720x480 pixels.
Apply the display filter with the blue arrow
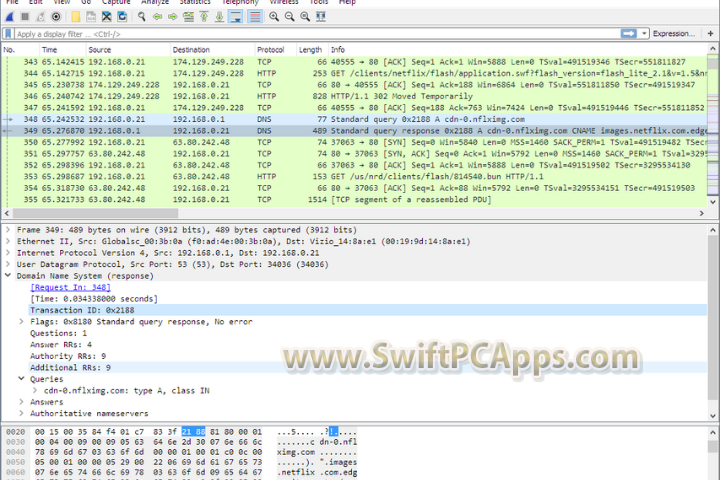pos(629,34)
